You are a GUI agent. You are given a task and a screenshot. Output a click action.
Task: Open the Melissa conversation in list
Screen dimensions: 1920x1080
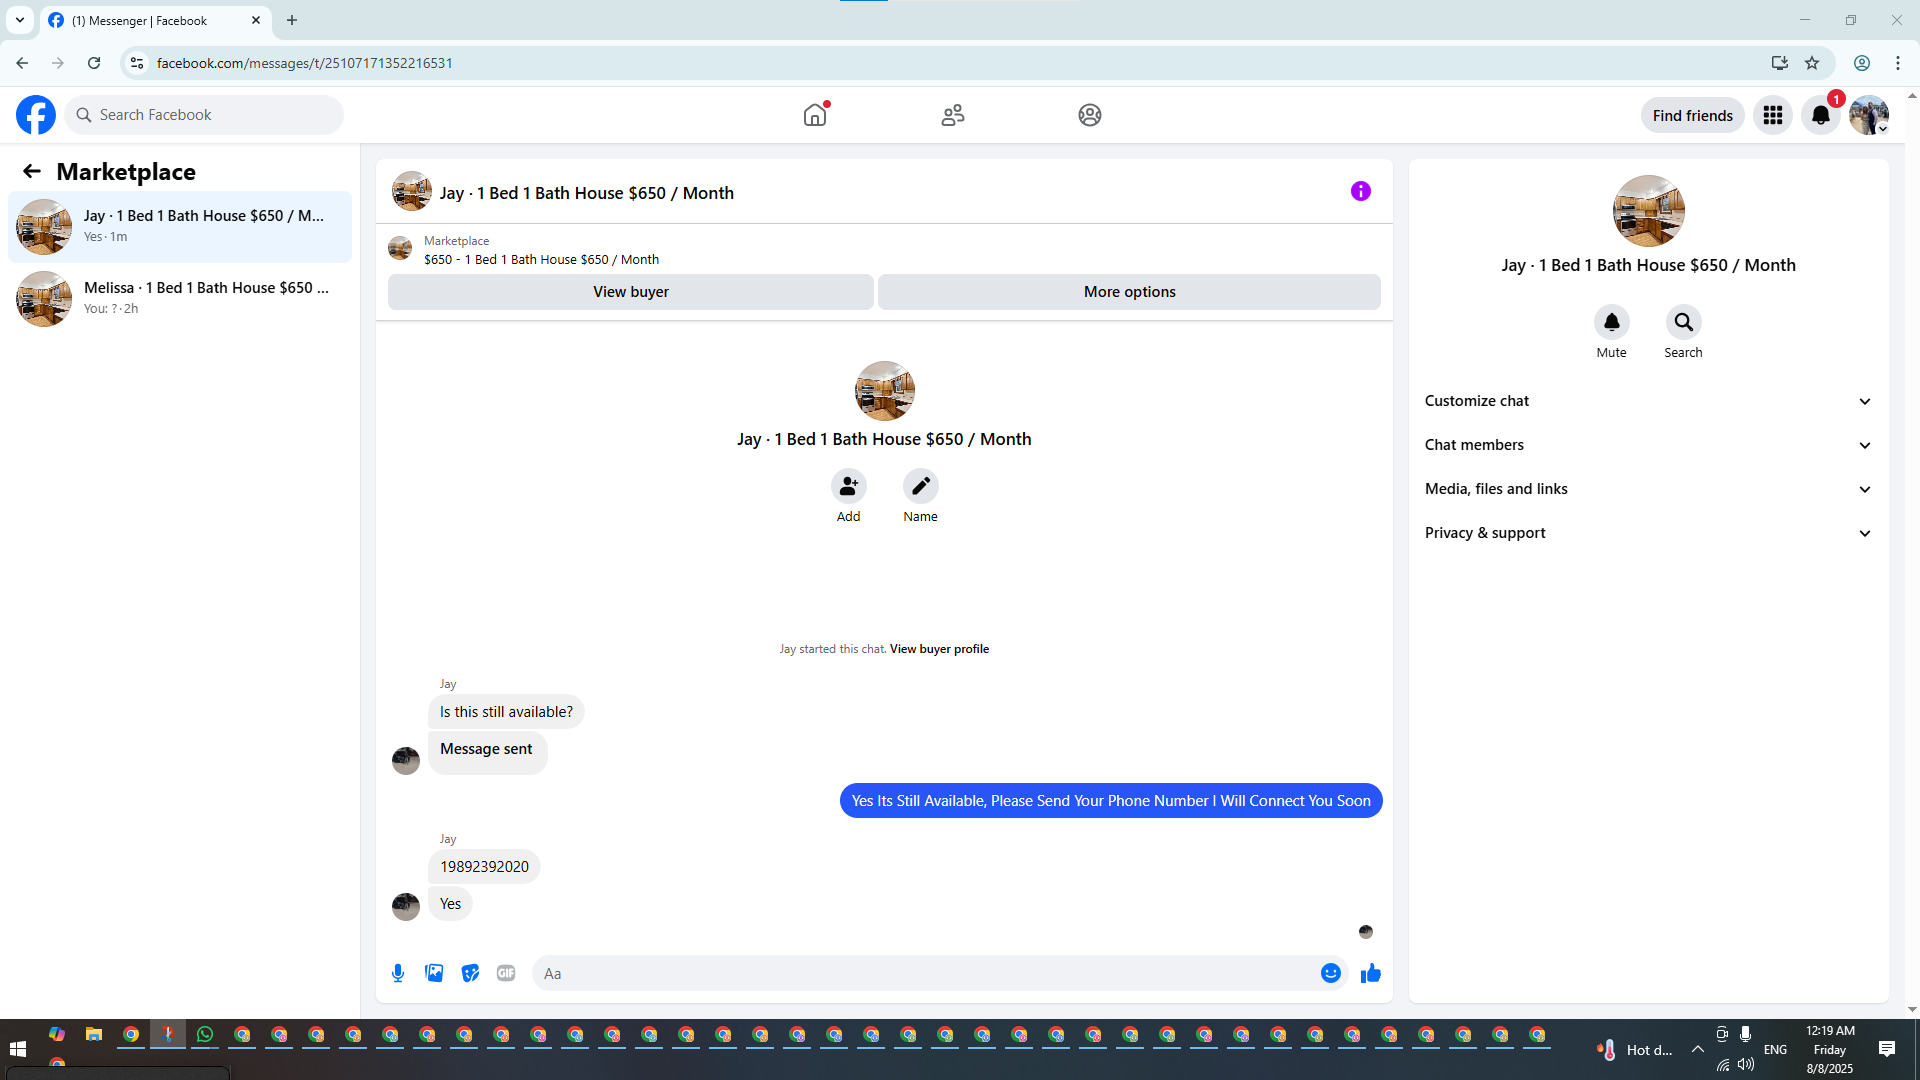(x=180, y=298)
